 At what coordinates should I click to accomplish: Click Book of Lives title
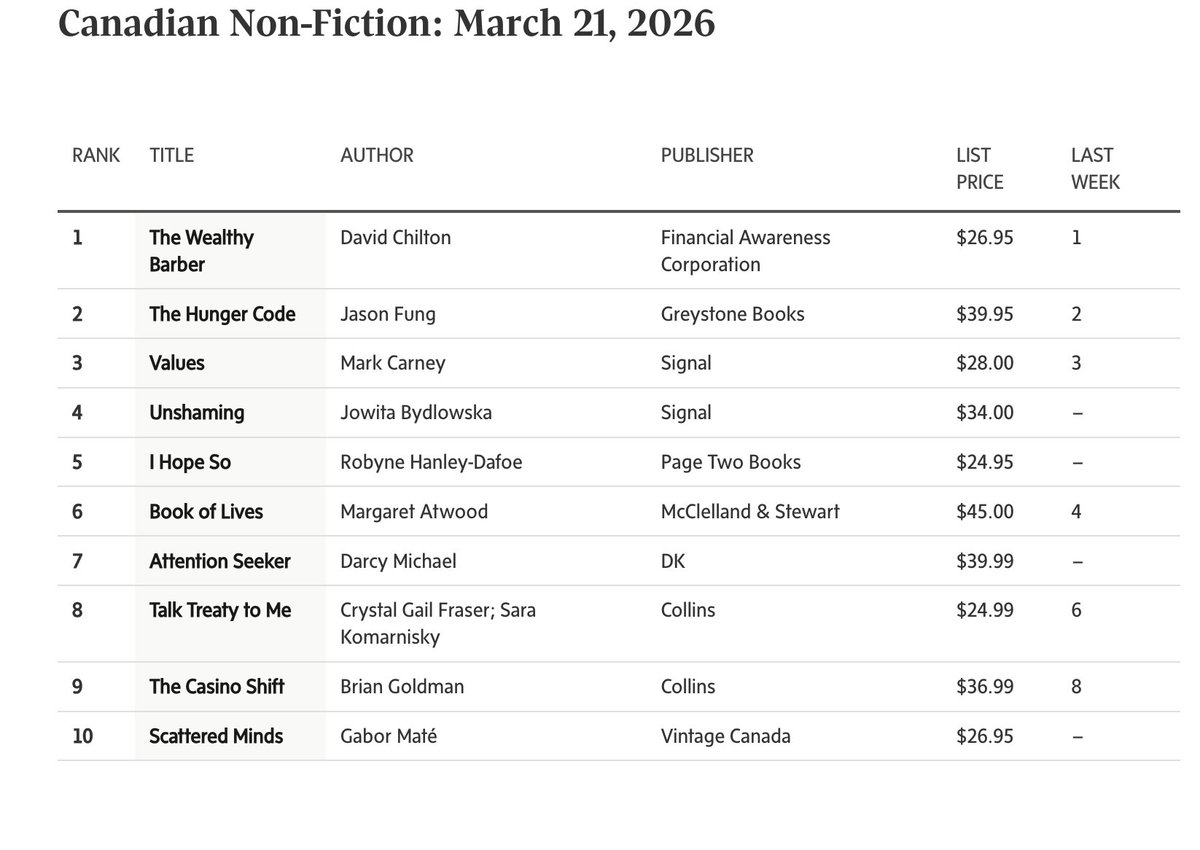coord(206,511)
